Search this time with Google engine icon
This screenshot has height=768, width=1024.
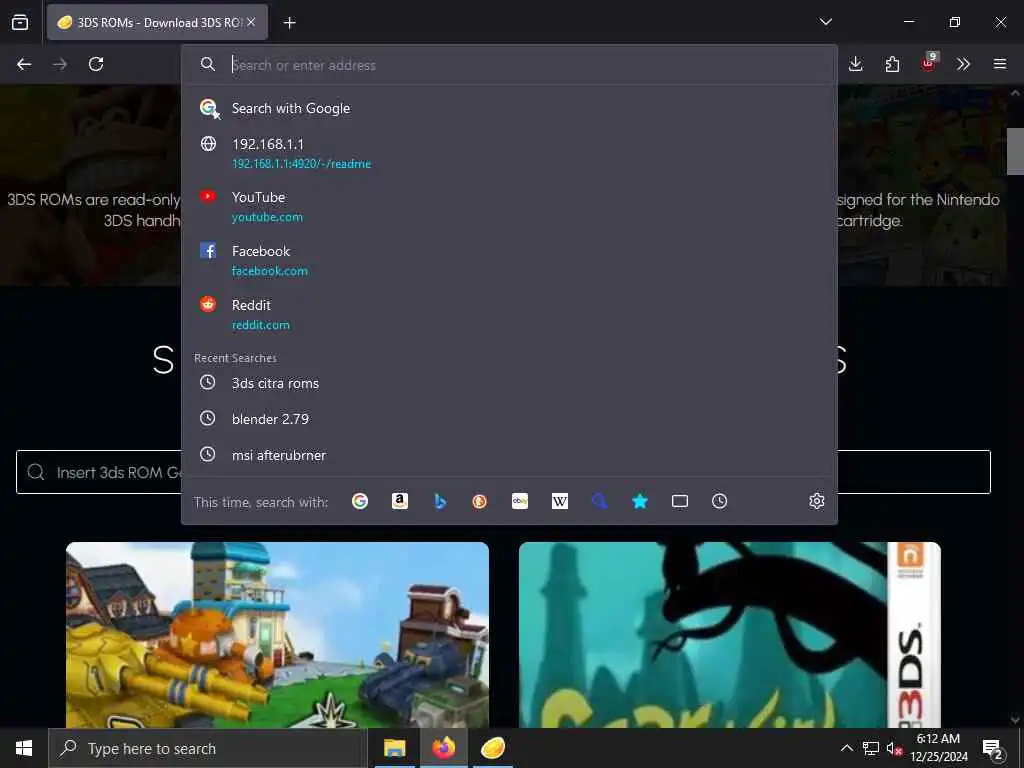[360, 501]
